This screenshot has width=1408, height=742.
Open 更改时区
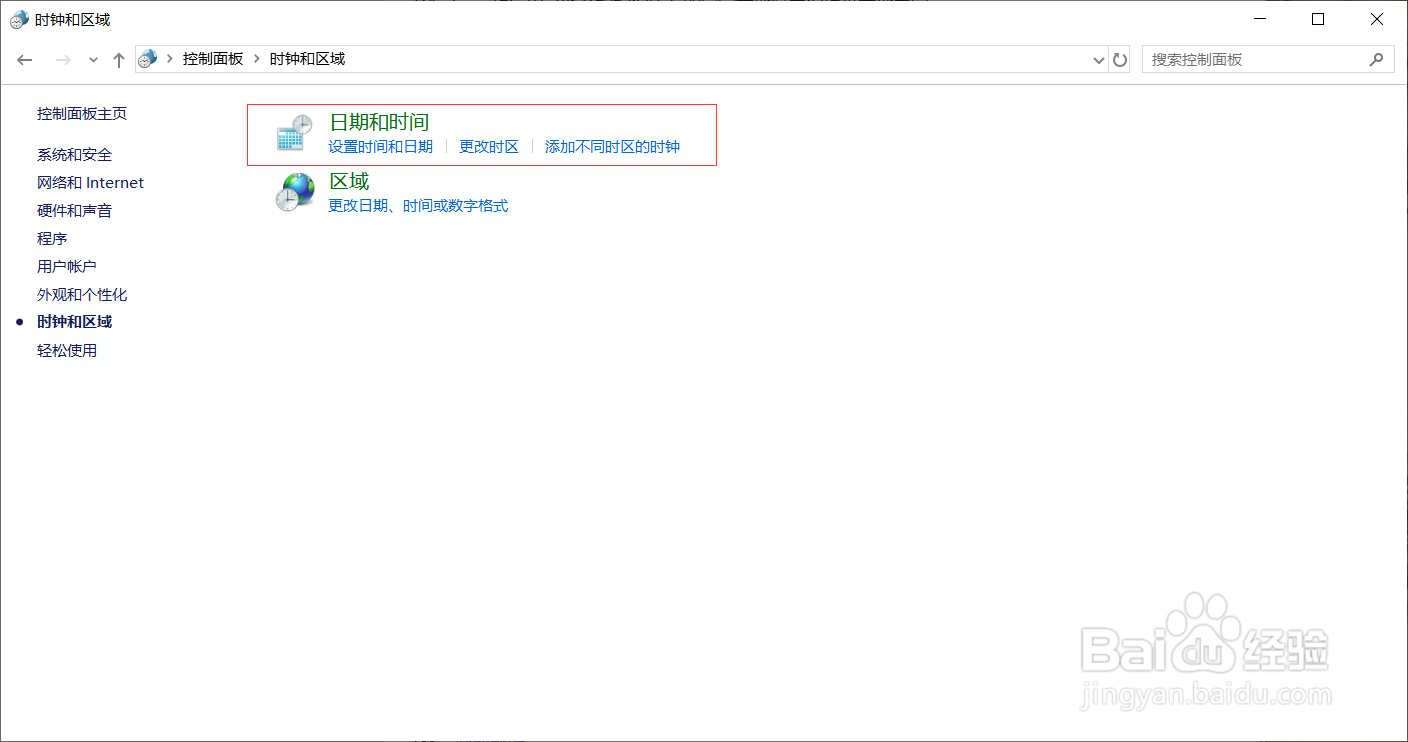pyautogui.click(x=489, y=146)
